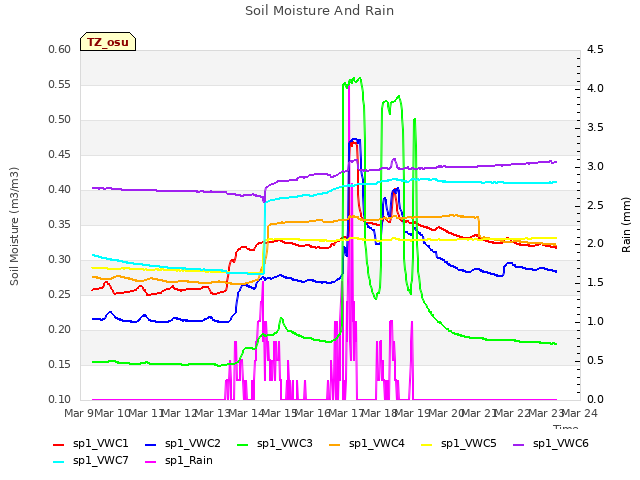Click the 3.5 rain axis label
Screen dimensions: 640x480
point(595,128)
